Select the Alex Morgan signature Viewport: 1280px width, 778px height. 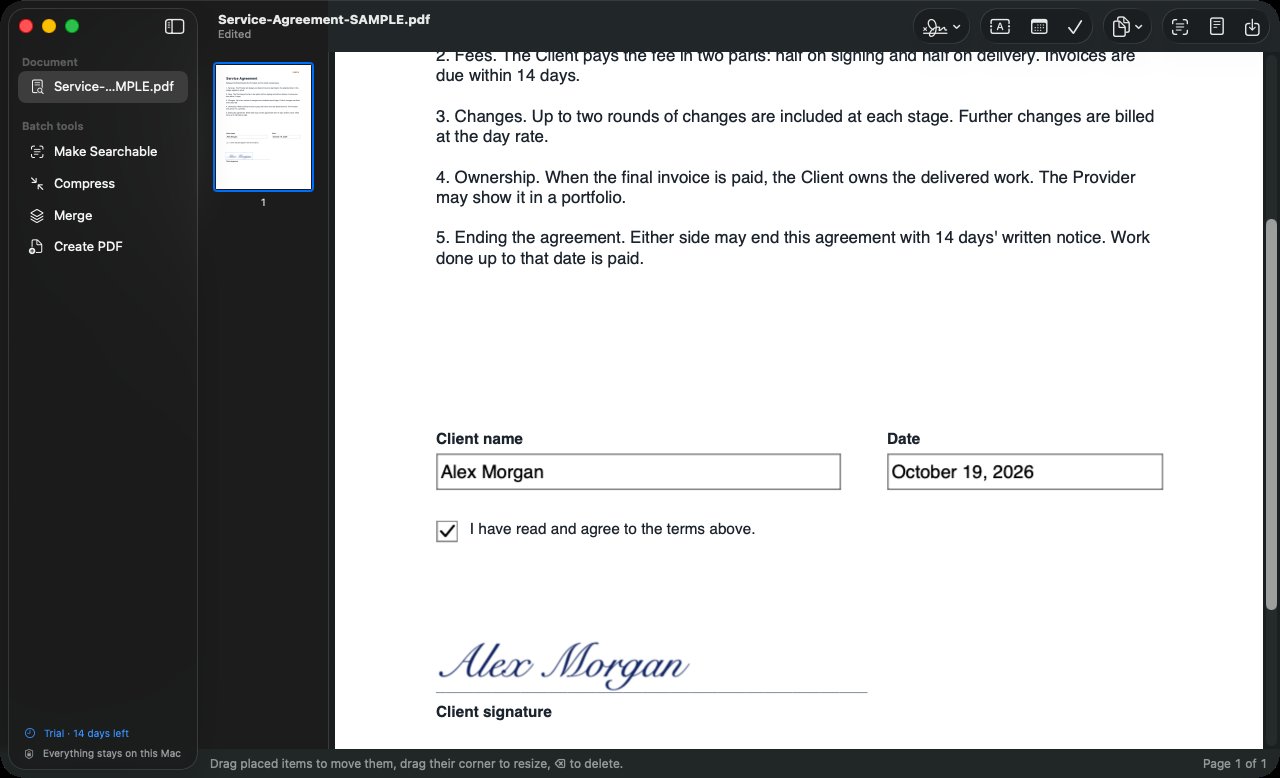(564, 664)
